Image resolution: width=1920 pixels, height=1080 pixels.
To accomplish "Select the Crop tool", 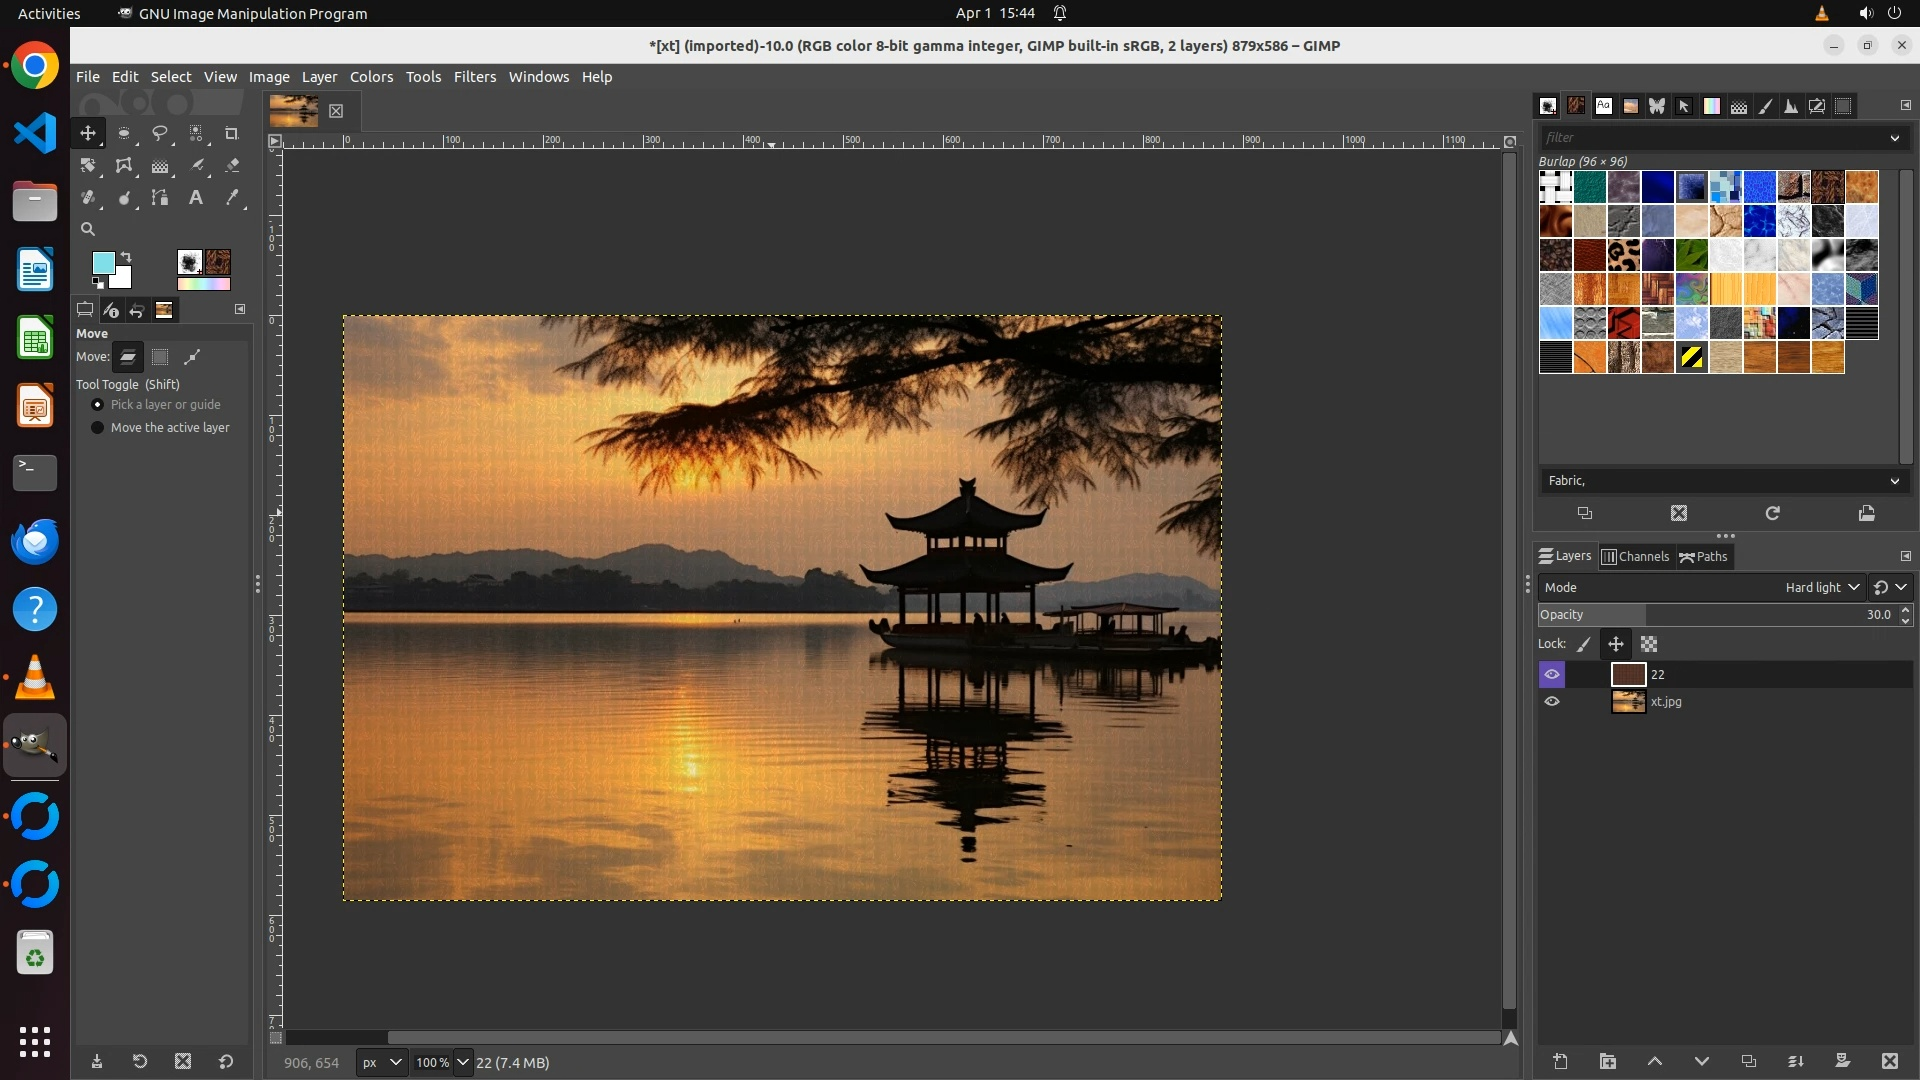I will [231, 133].
